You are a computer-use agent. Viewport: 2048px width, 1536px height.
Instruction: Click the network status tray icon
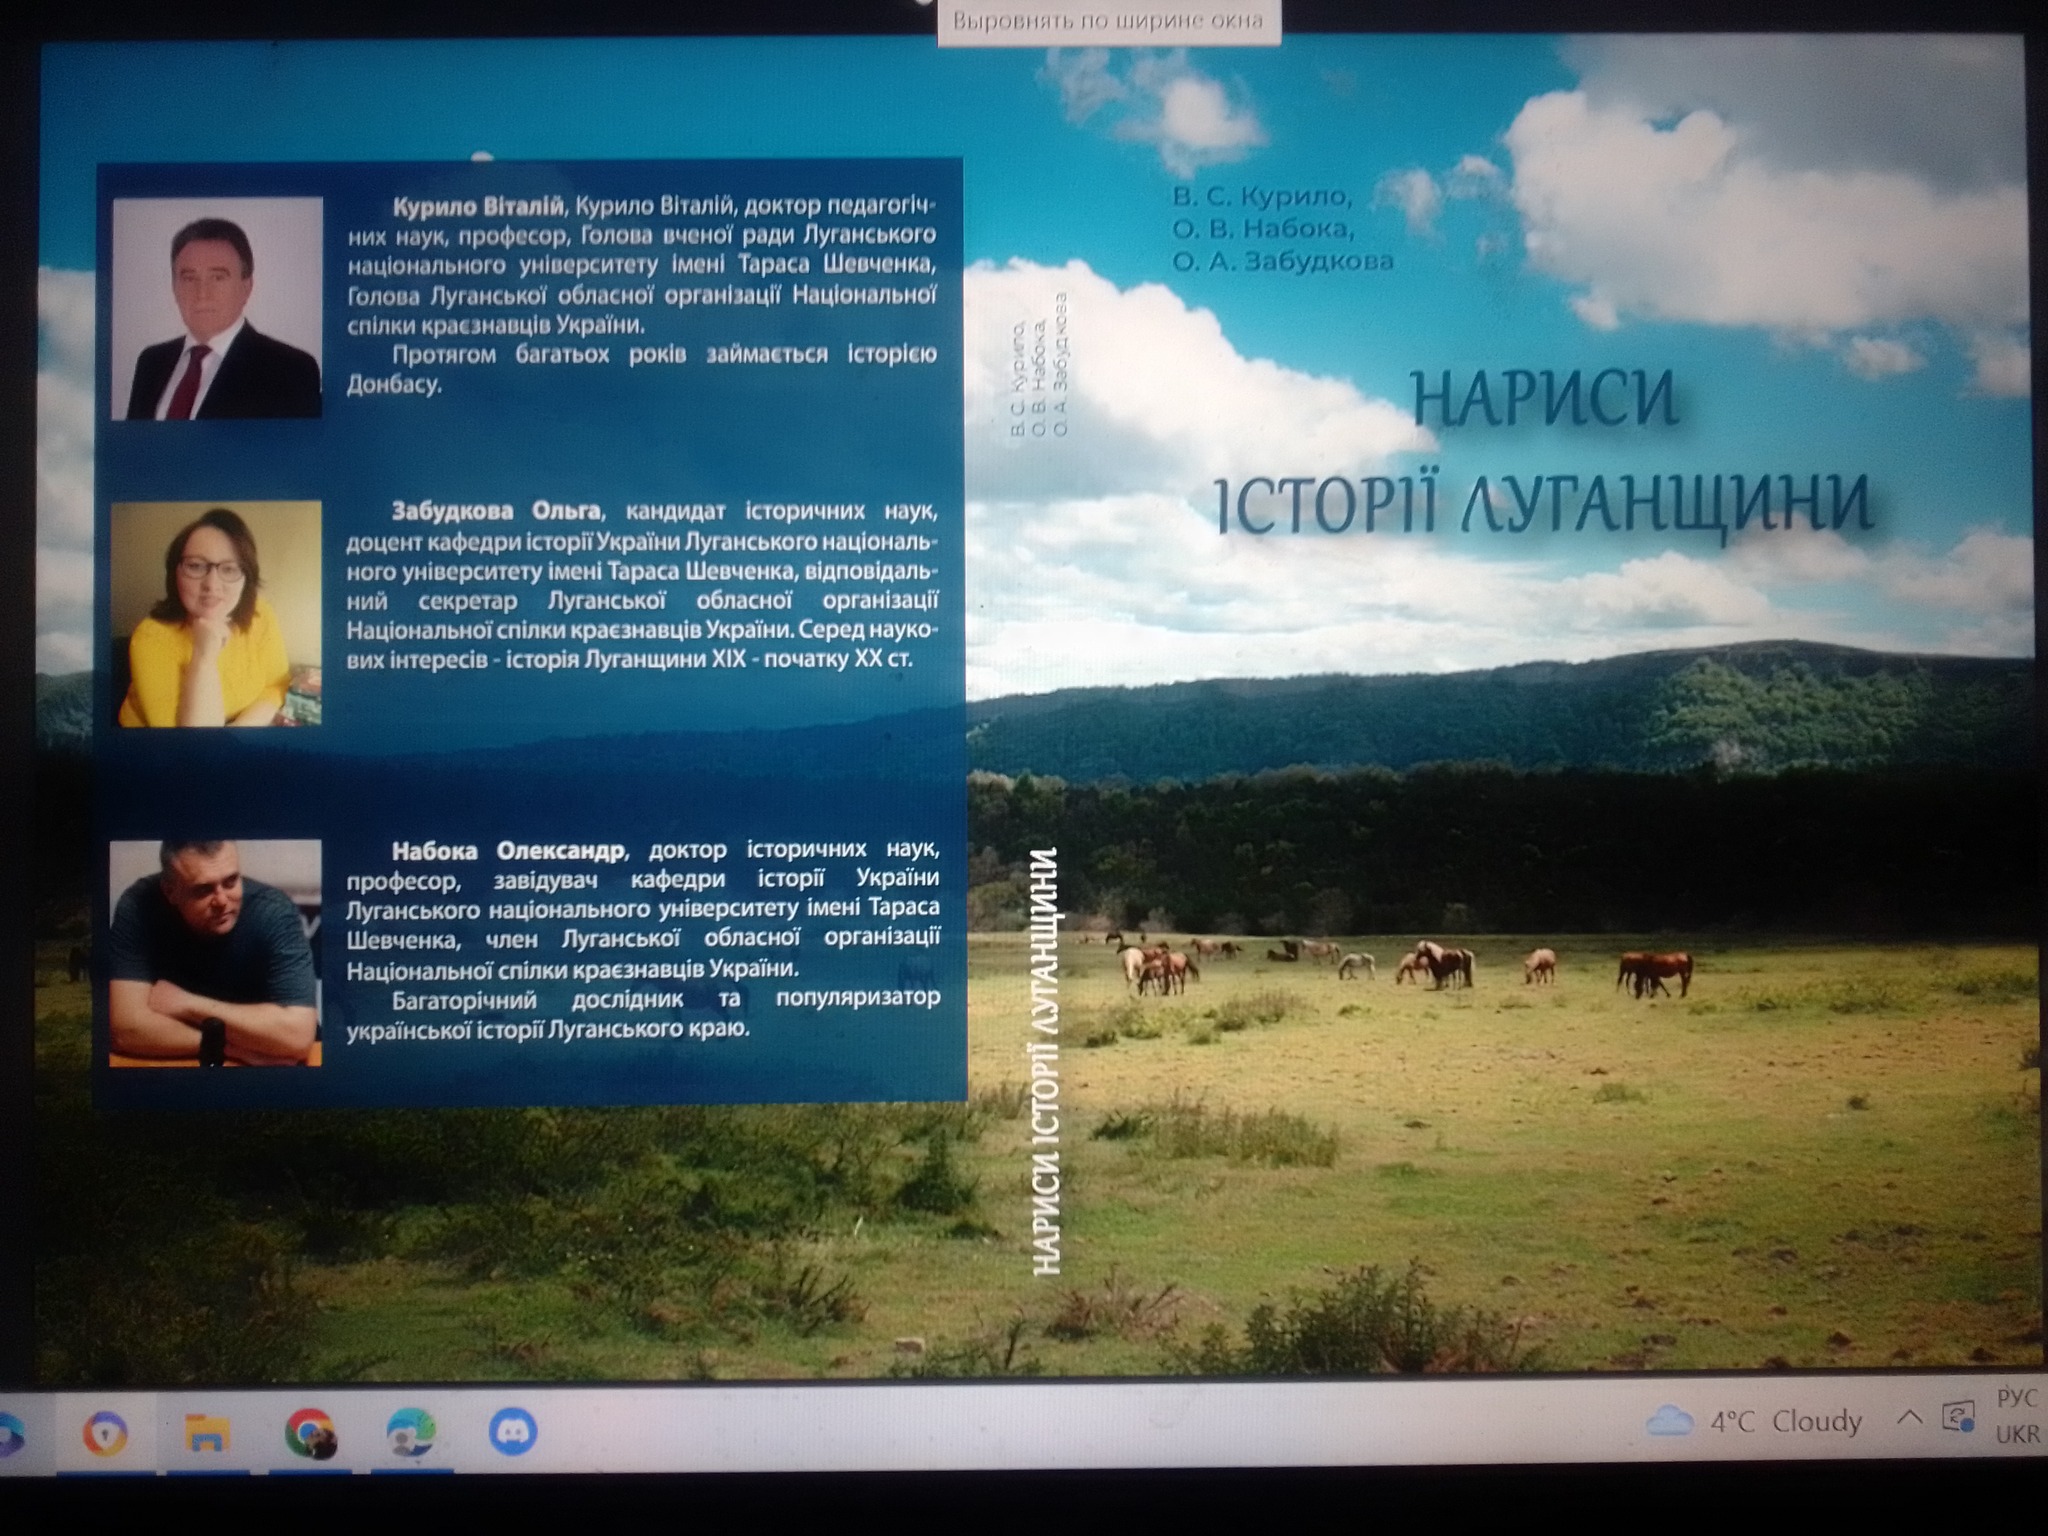click(1957, 1416)
